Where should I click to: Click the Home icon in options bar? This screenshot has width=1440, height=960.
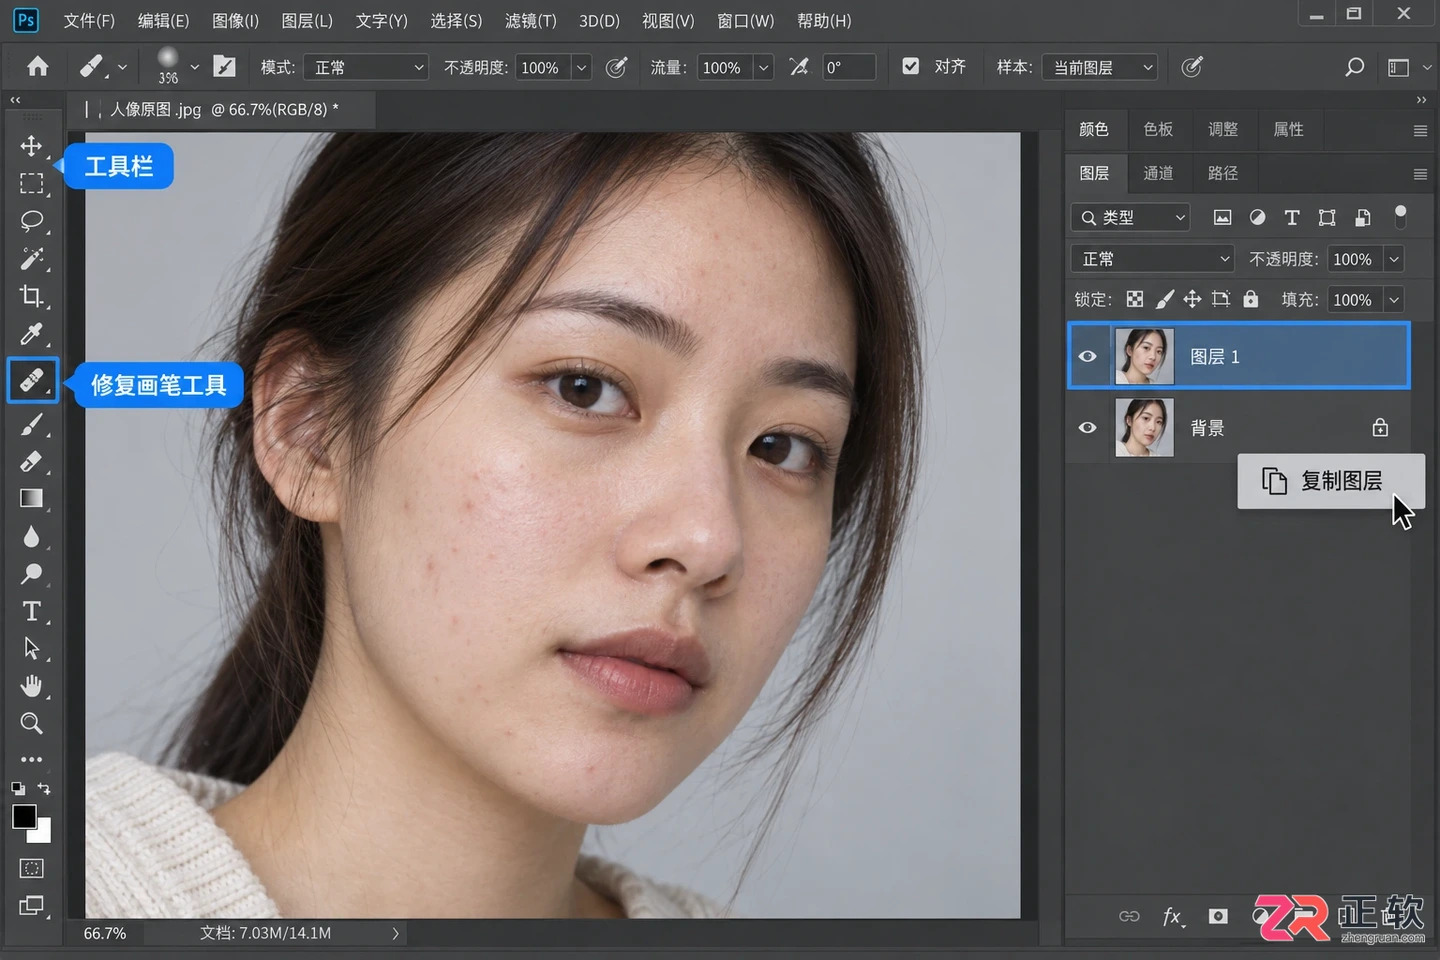coord(38,67)
